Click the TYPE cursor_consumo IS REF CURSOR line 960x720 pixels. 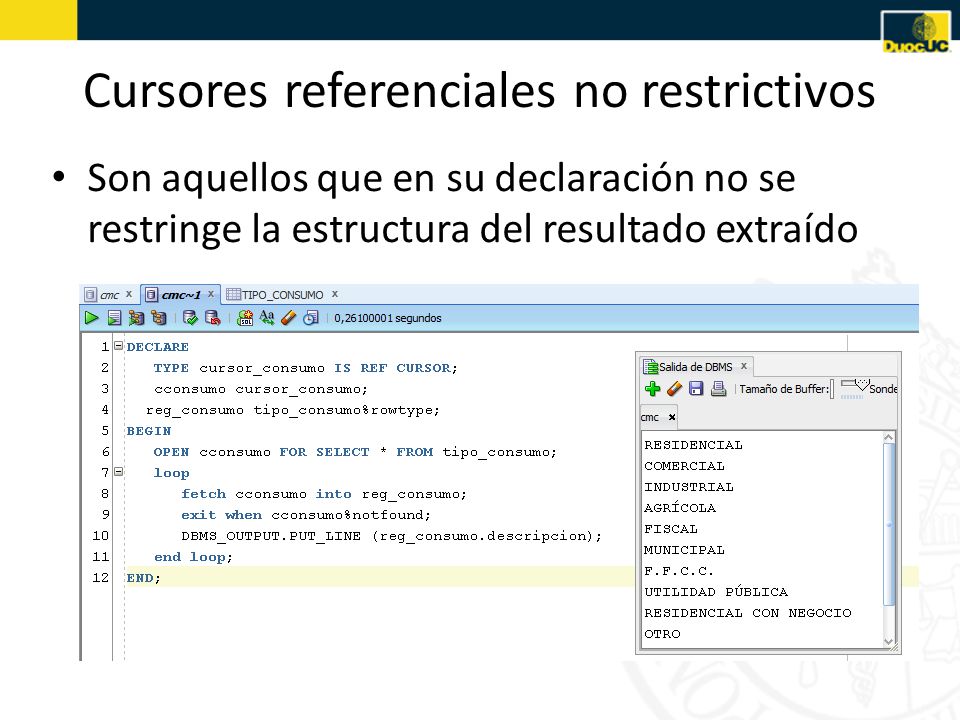[306, 368]
